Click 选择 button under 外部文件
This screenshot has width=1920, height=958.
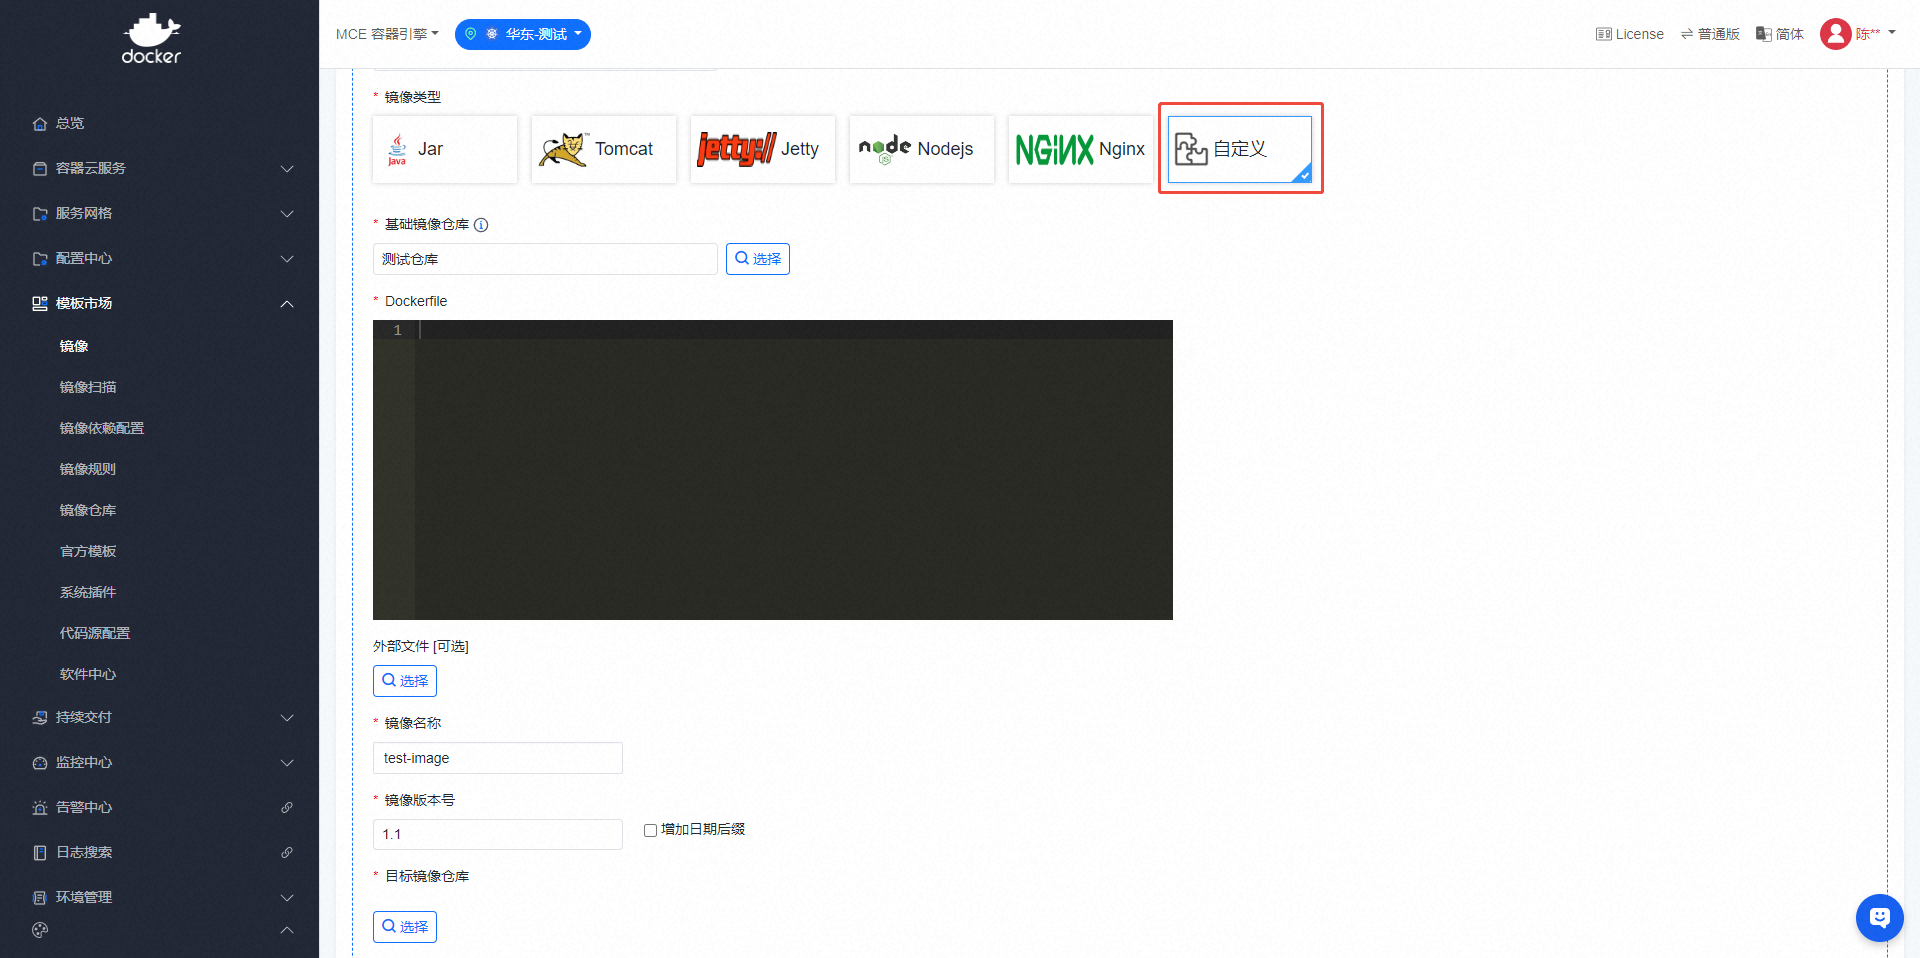(405, 681)
